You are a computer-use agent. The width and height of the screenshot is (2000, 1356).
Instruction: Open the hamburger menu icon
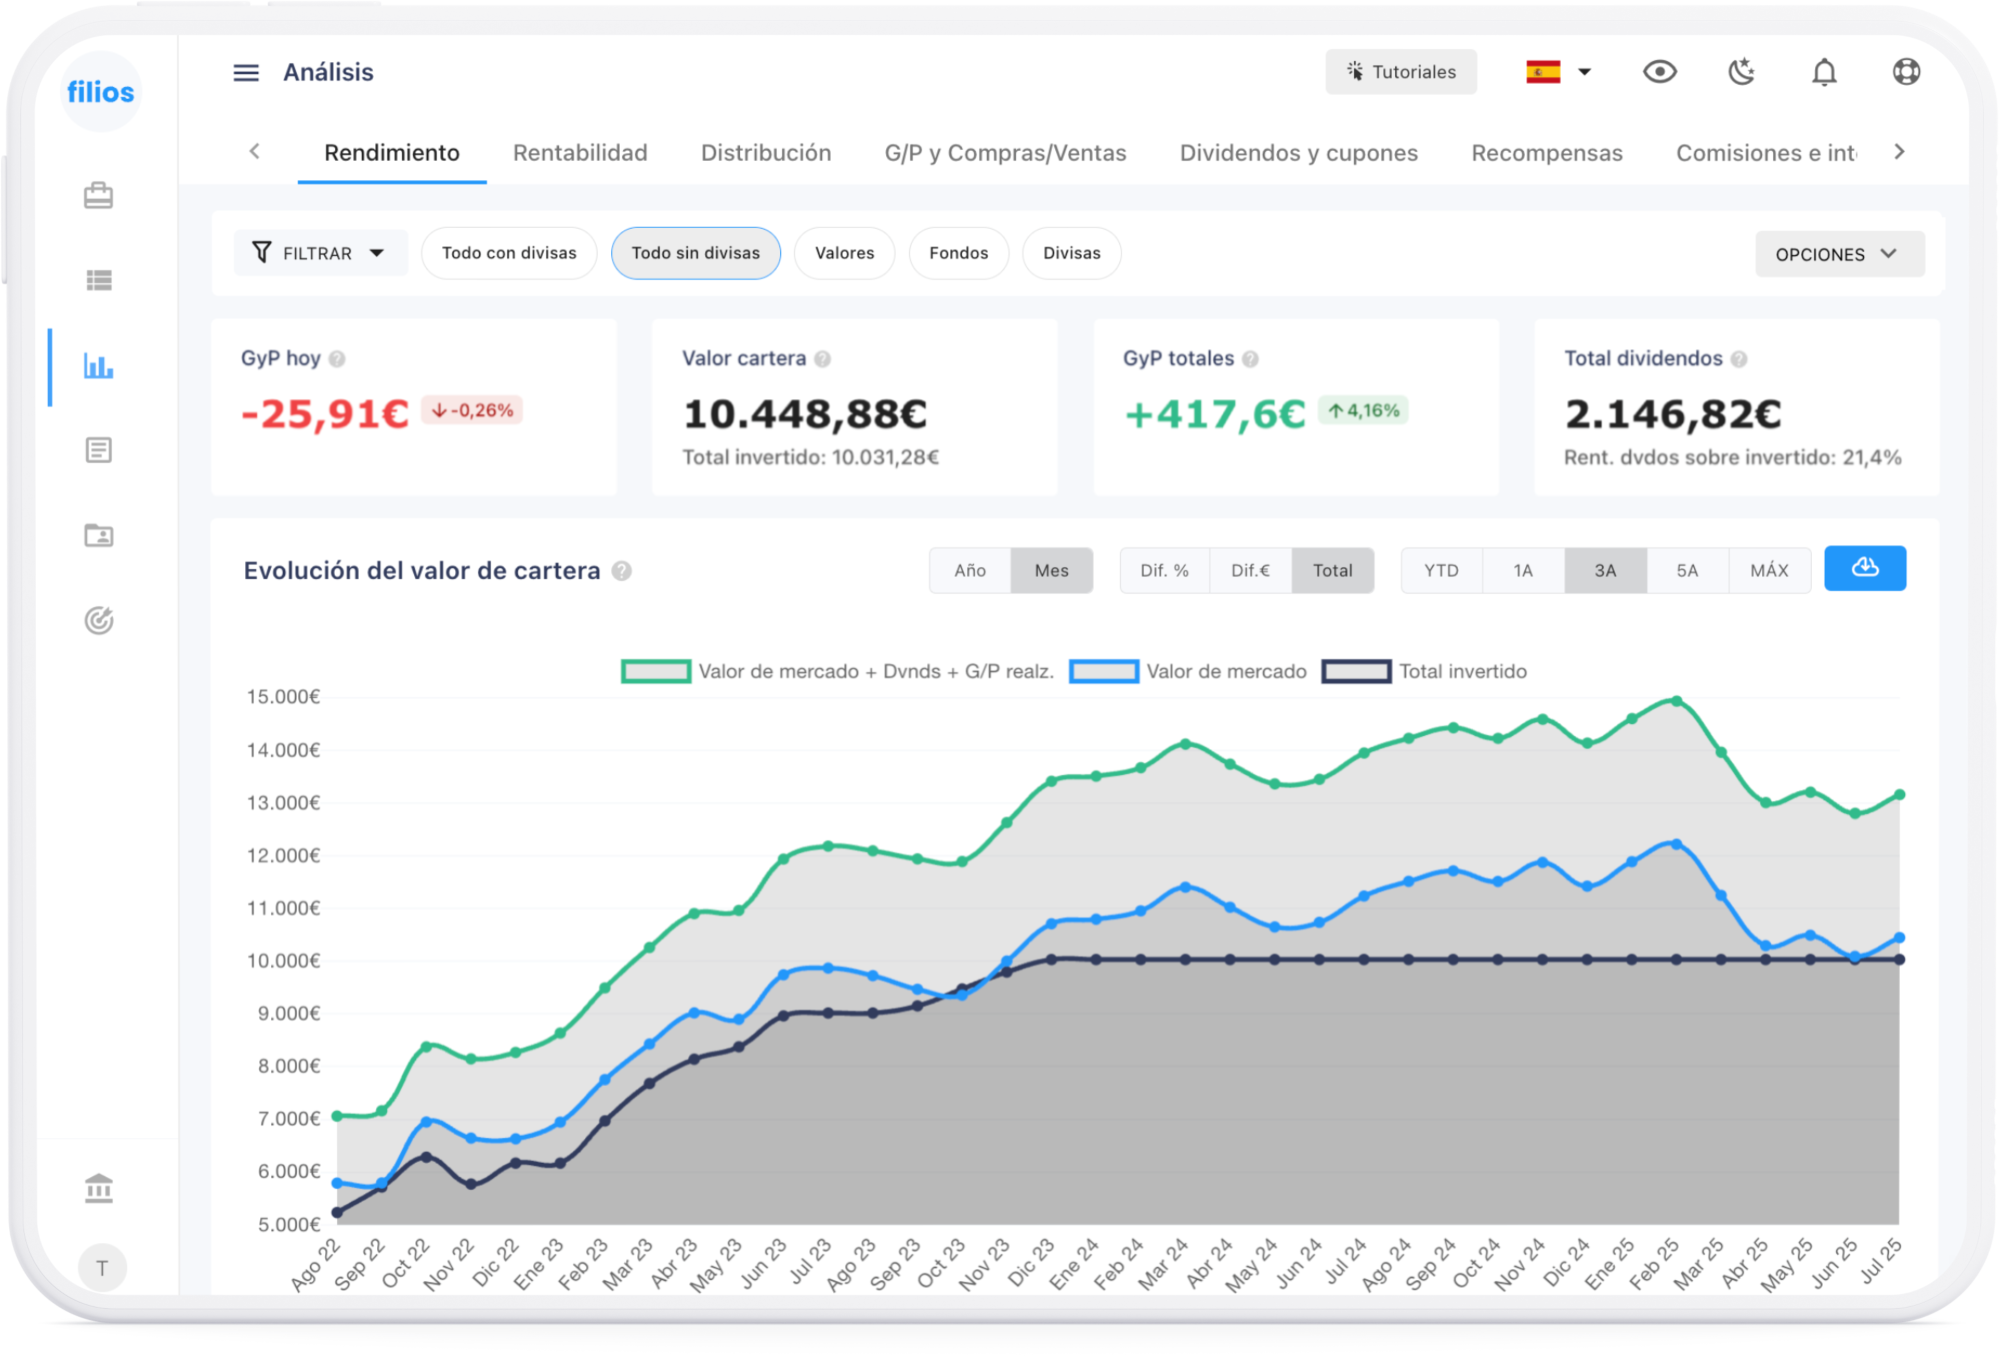coord(246,73)
